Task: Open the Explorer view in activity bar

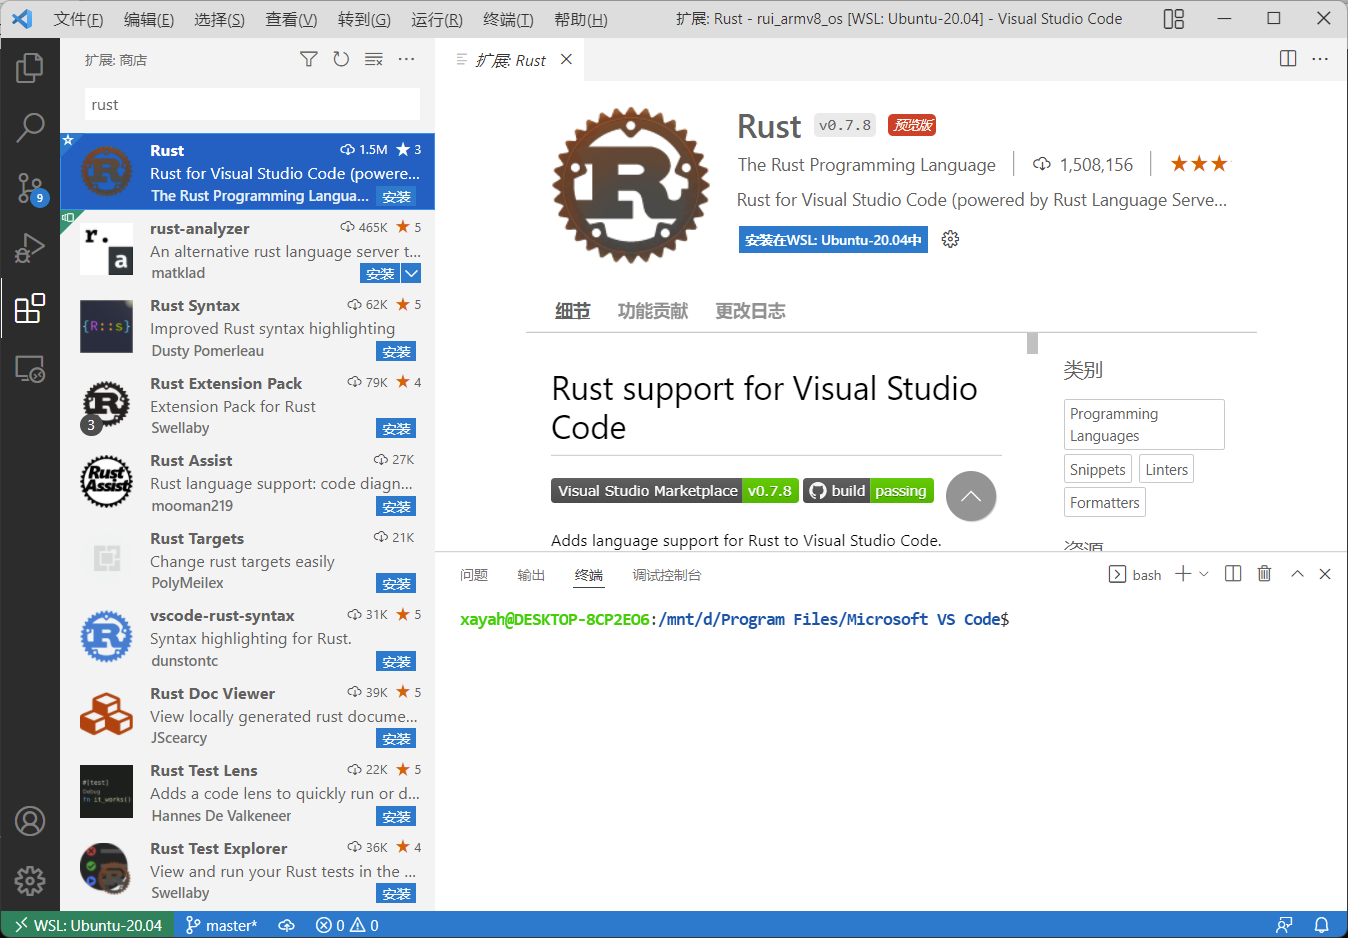Action: [30, 68]
